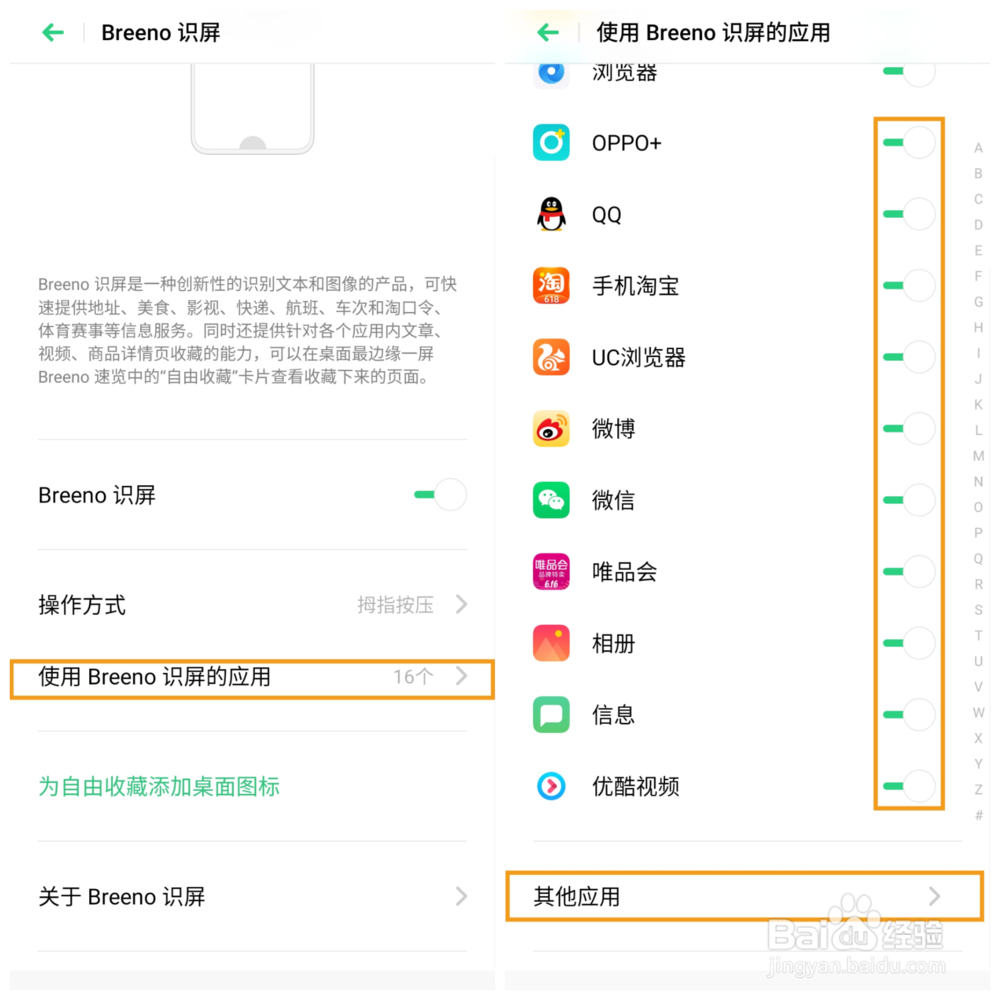The image size is (1000, 1000).
Task: Tap the 微博 app icon
Action: coord(551,429)
